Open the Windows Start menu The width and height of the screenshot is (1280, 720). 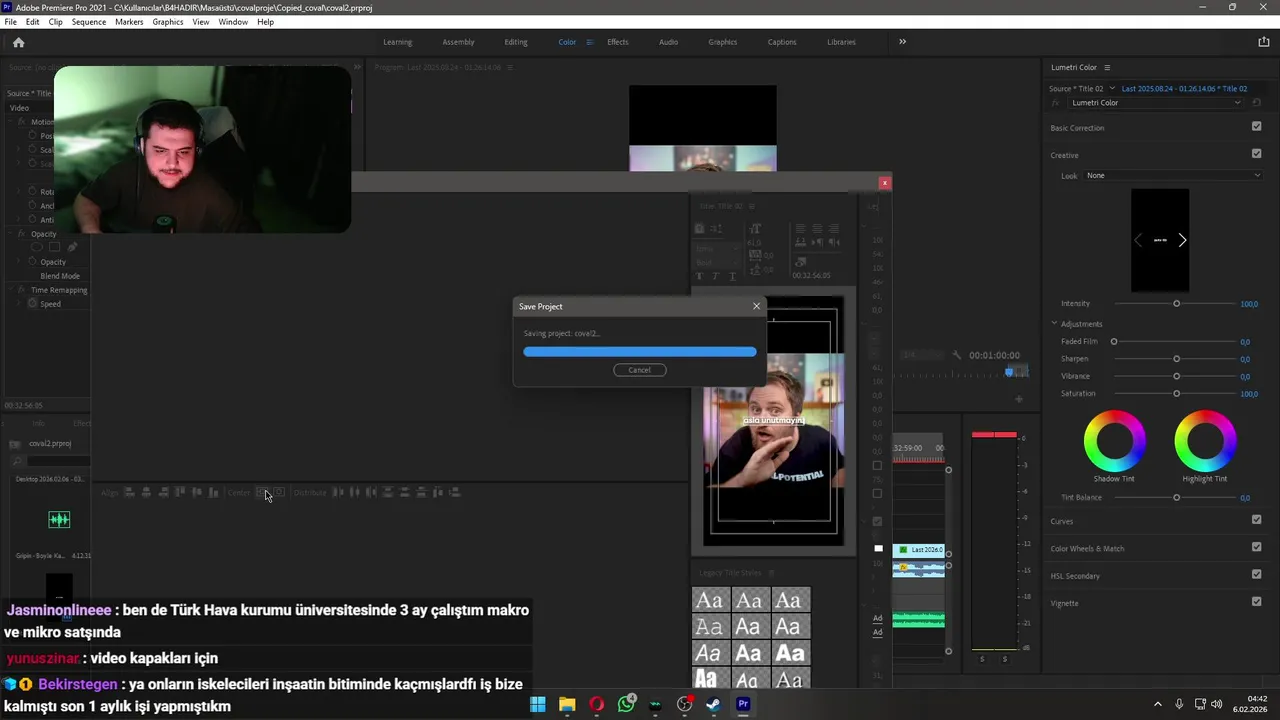(538, 704)
